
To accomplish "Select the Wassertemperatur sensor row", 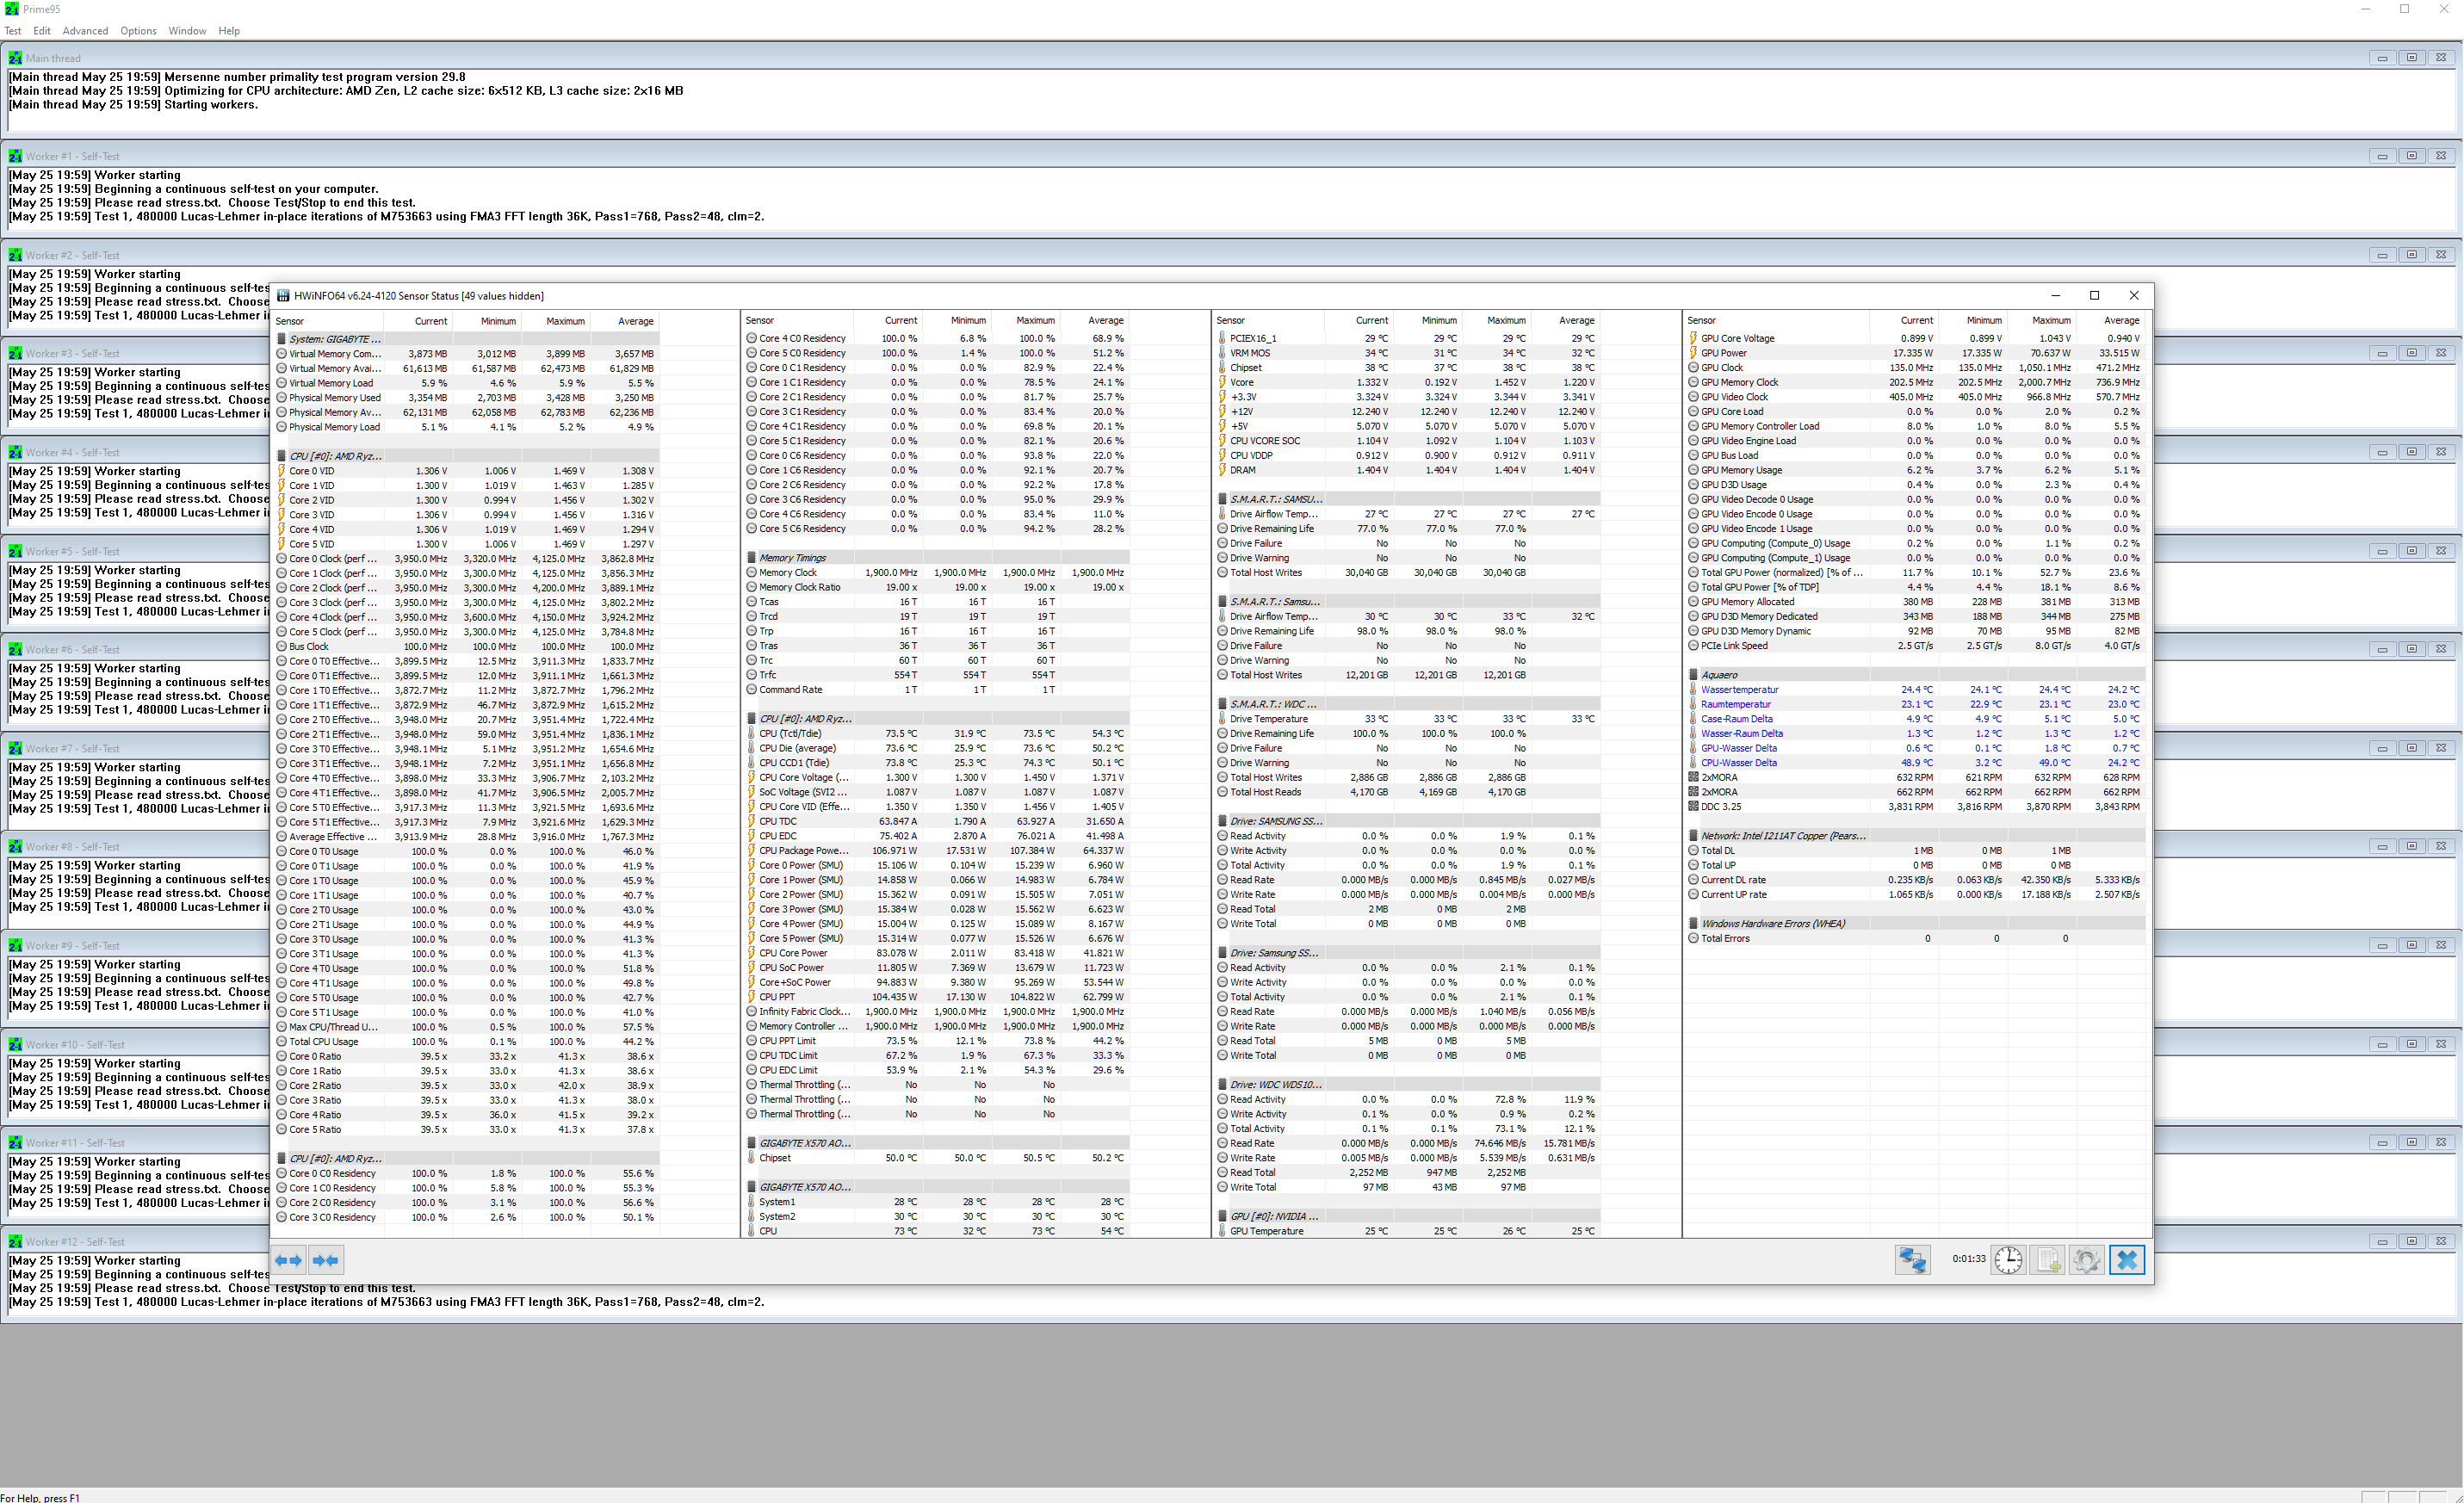I will (1739, 690).
